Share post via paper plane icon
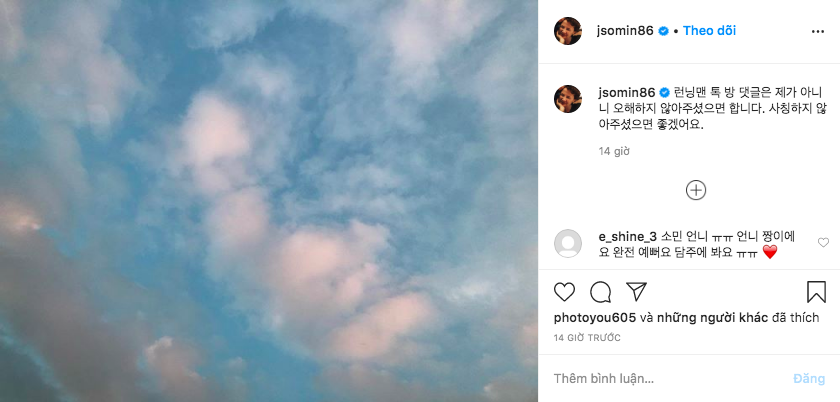 (x=636, y=292)
